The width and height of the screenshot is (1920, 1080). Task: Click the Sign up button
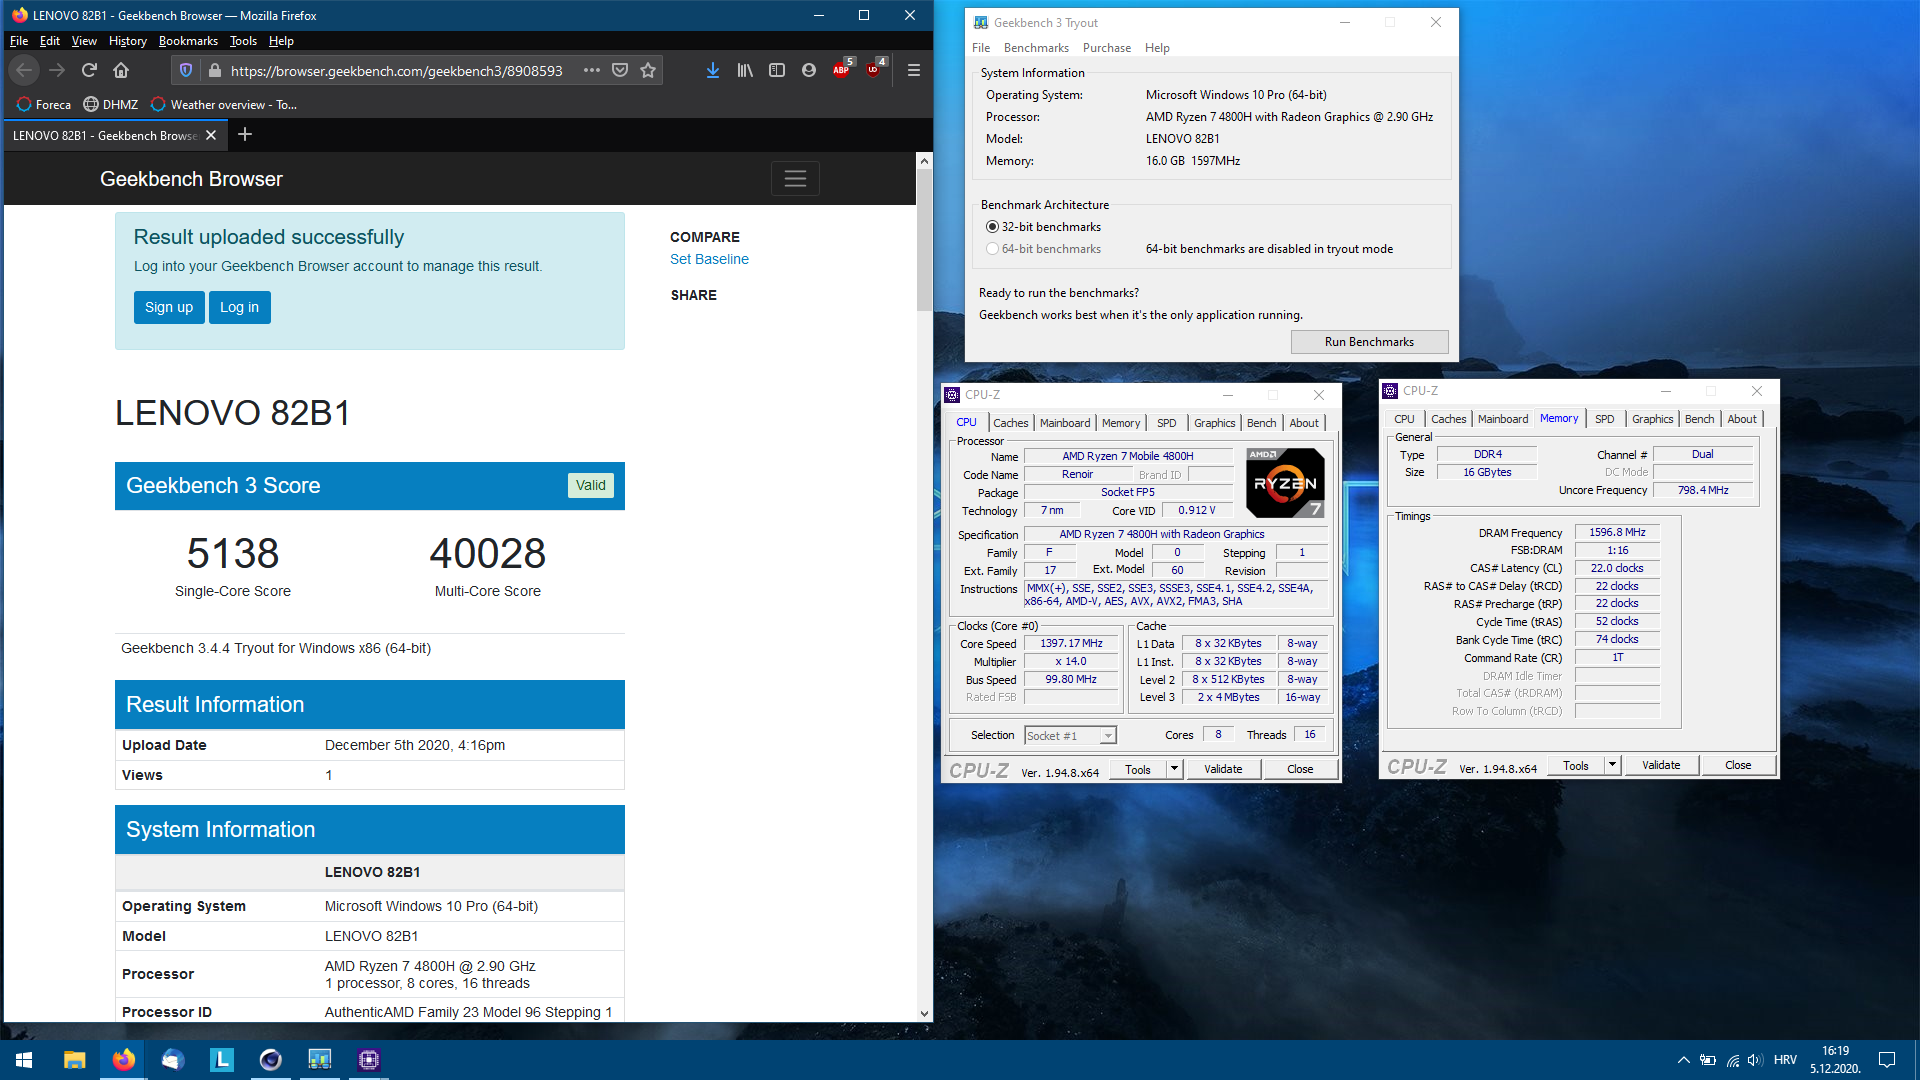(x=169, y=307)
